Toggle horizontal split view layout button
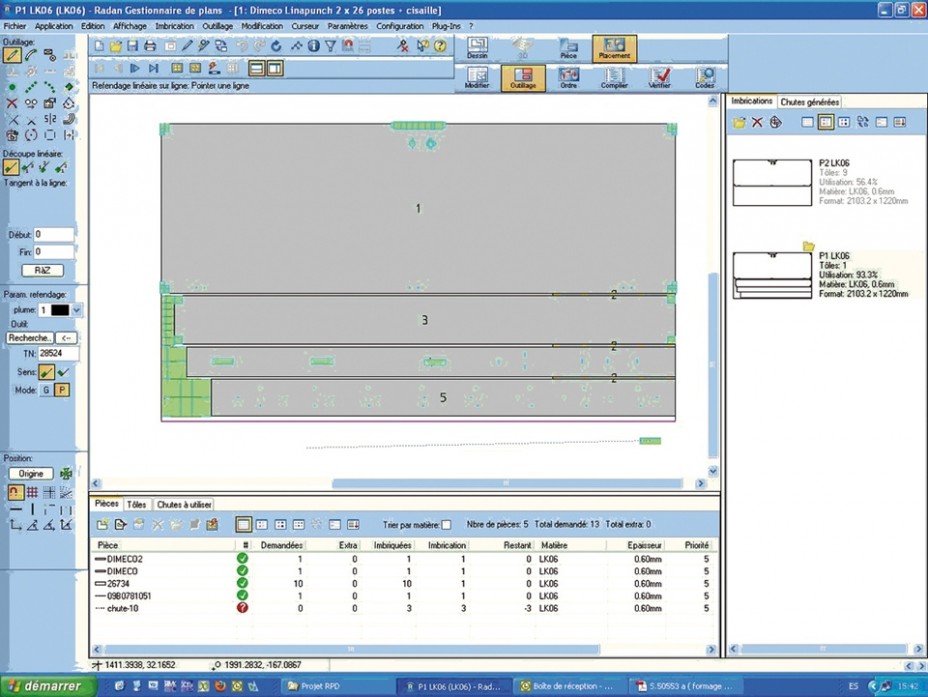 (256, 69)
